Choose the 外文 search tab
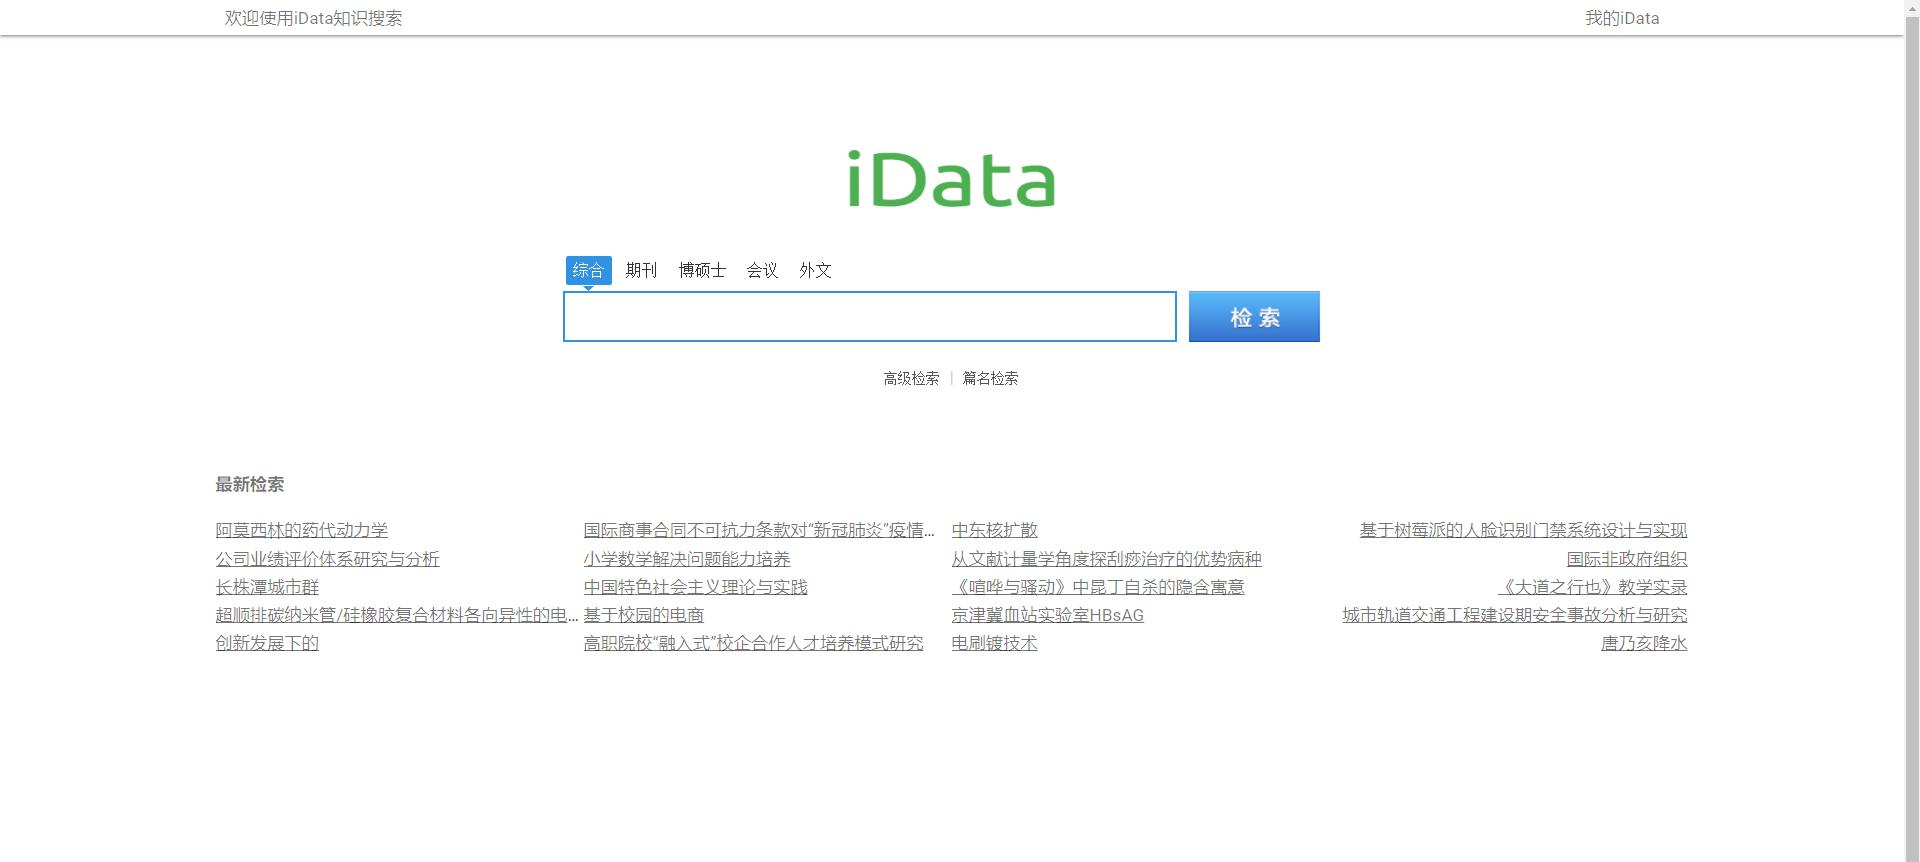 815,270
